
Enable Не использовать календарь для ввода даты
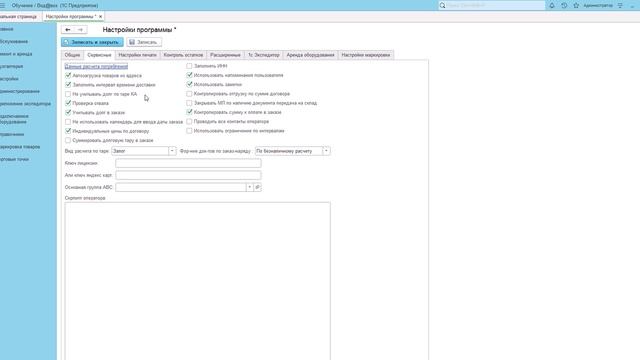[68, 122]
